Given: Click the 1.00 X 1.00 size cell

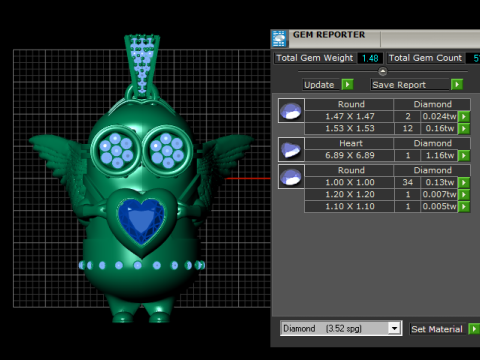Looking at the screenshot, I should coord(350,182).
